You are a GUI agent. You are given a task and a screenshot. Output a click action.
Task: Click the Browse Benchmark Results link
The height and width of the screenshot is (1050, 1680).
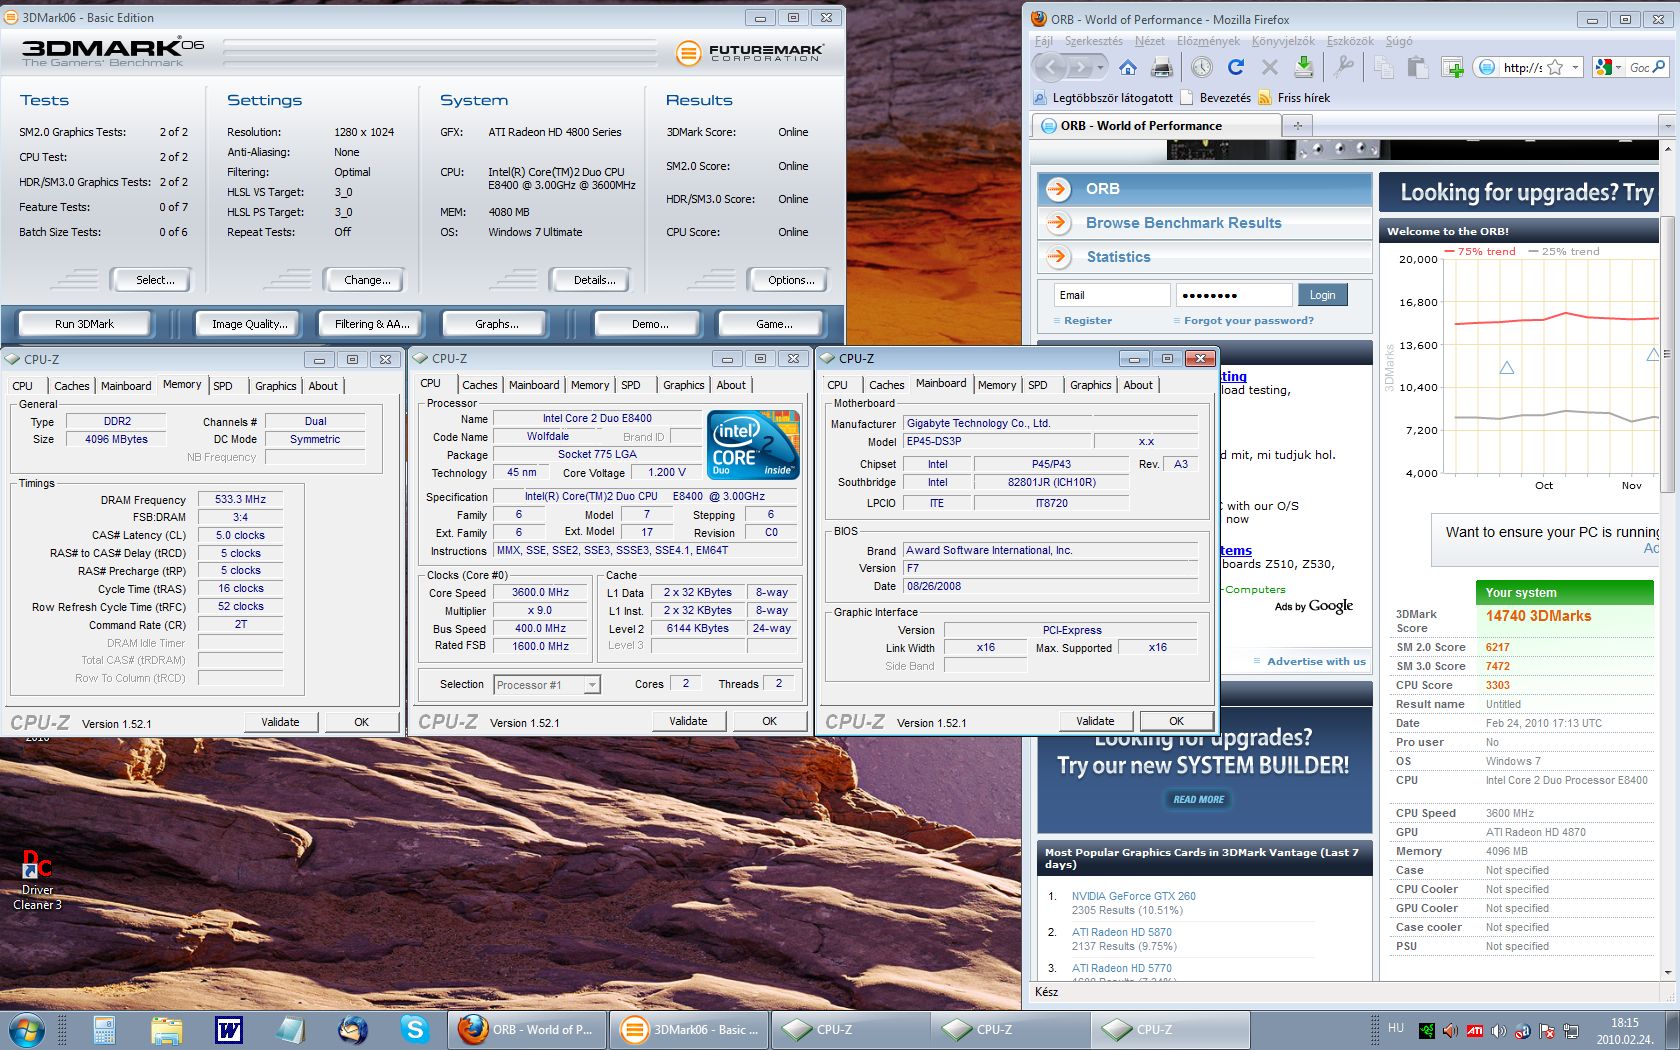(1184, 223)
